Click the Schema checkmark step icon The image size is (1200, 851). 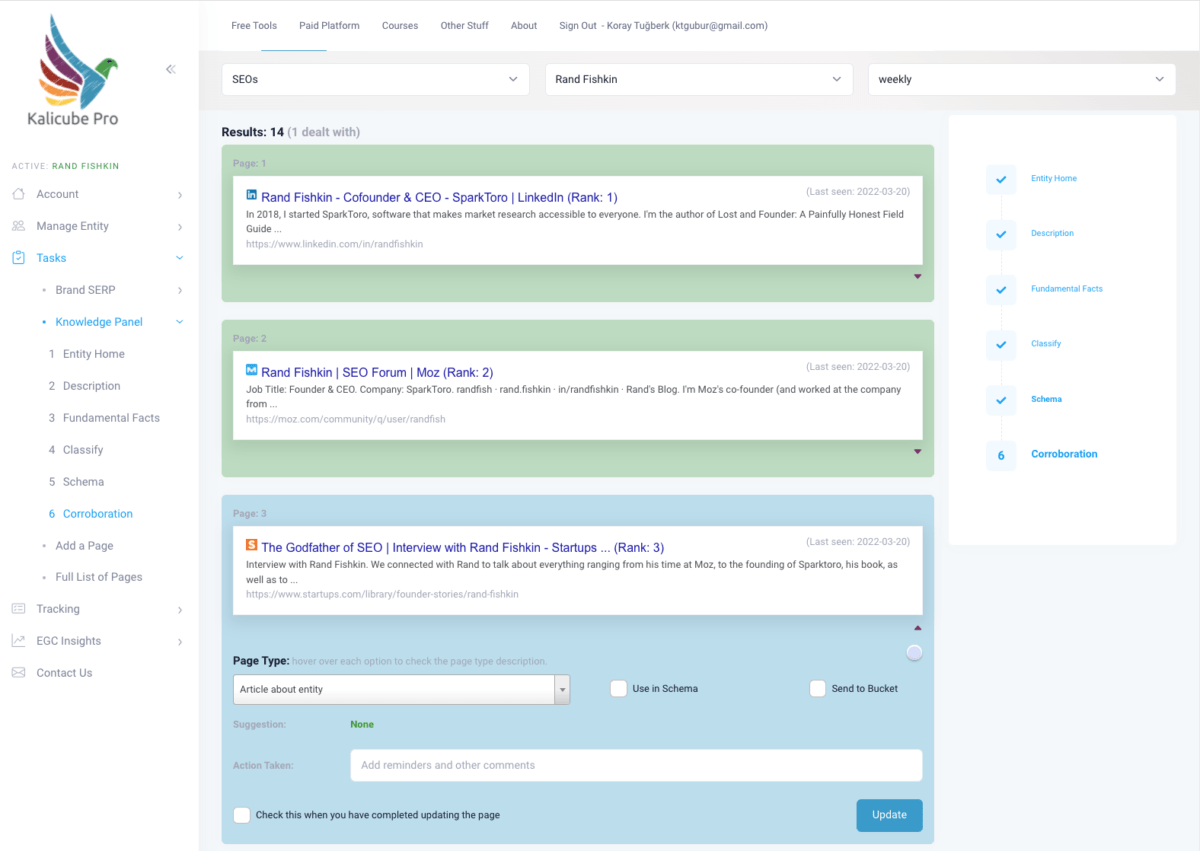pos(1001,399)
